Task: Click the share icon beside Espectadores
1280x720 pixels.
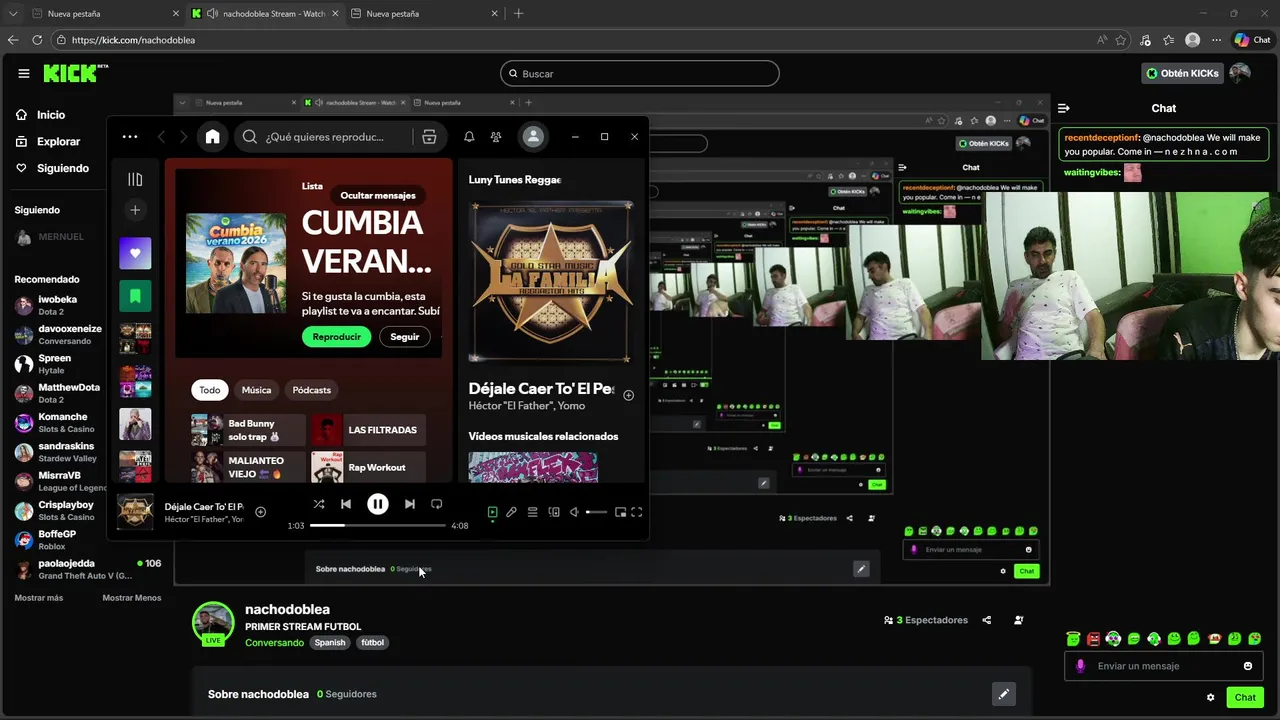Action: click(x=987, y=620)
